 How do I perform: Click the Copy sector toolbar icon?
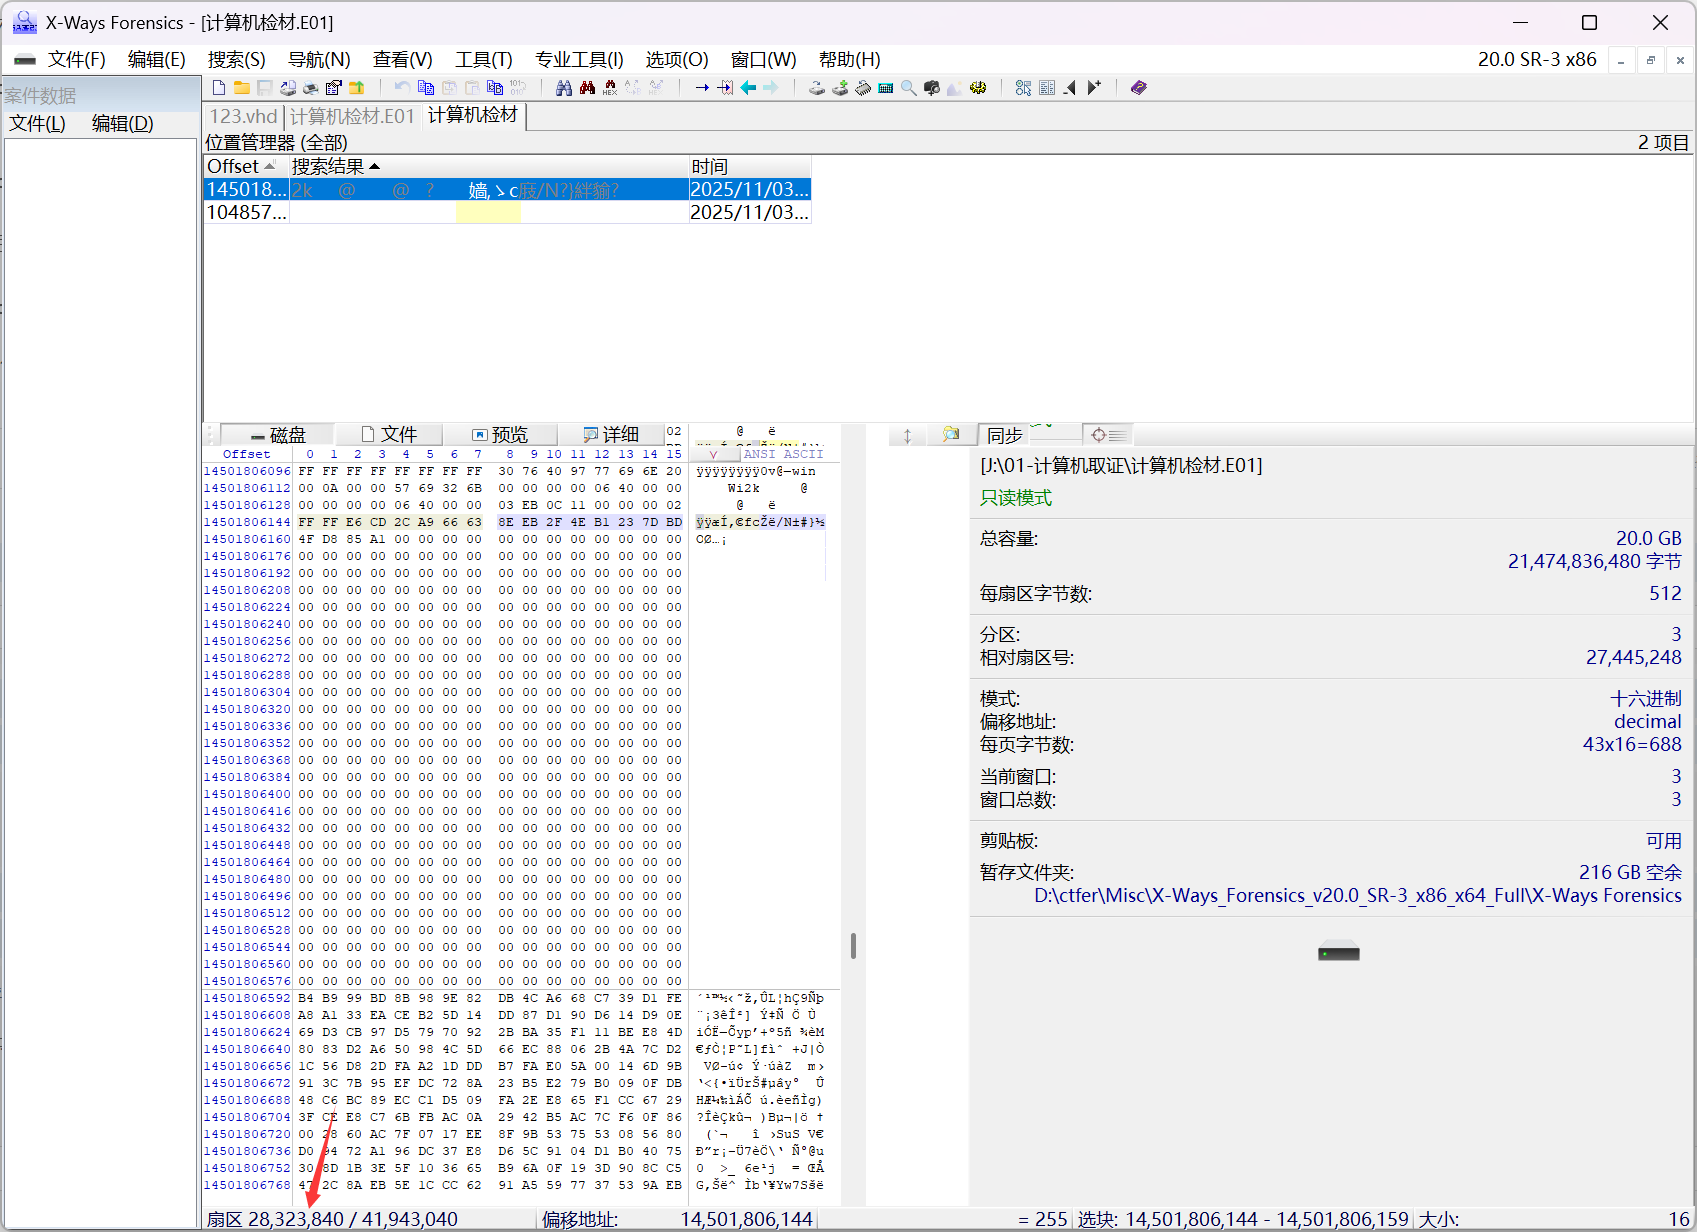pos(426,88)
